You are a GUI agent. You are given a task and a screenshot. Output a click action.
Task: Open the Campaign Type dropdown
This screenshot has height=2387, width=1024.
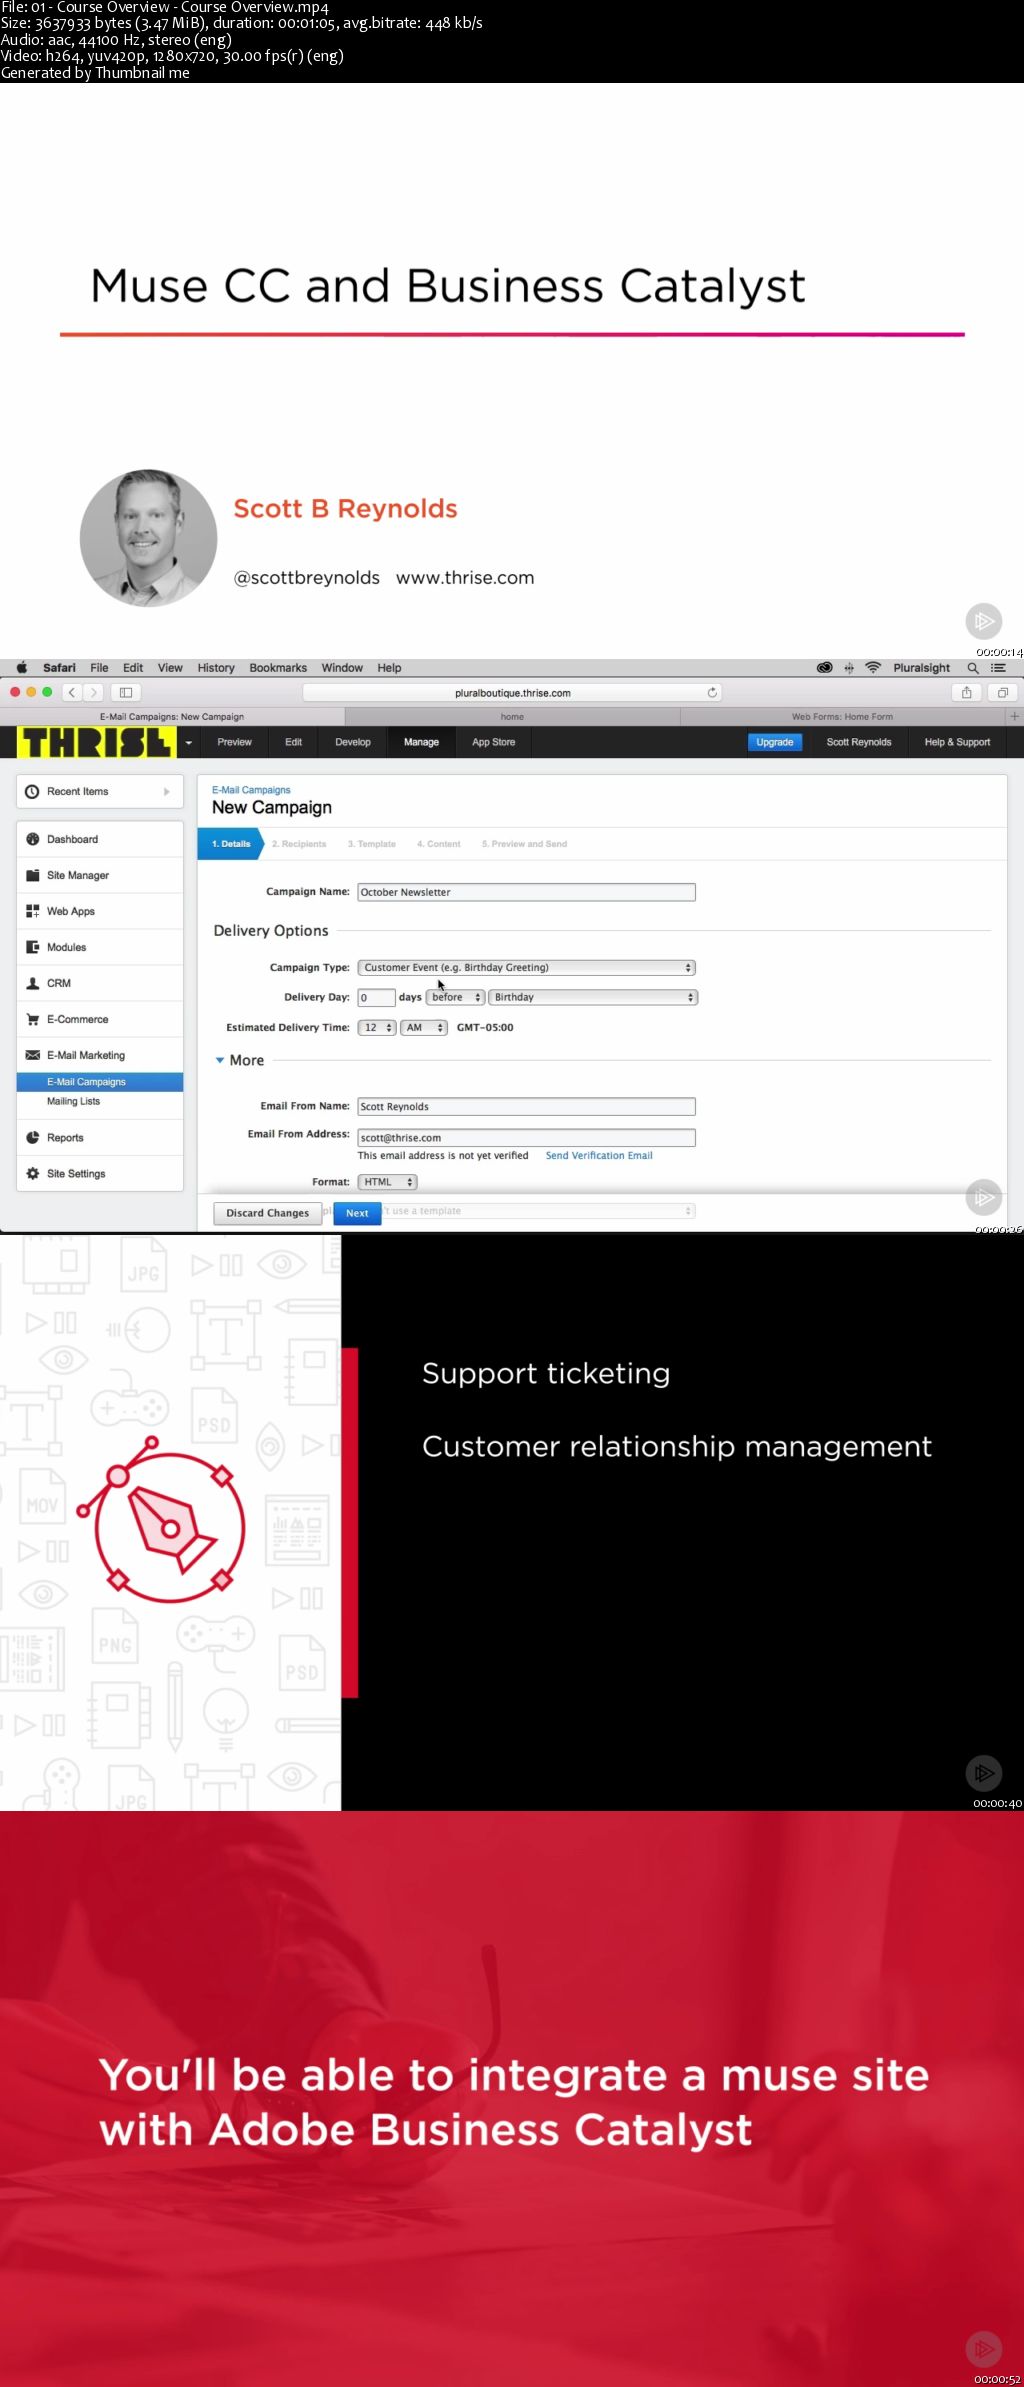pos(526,967)
